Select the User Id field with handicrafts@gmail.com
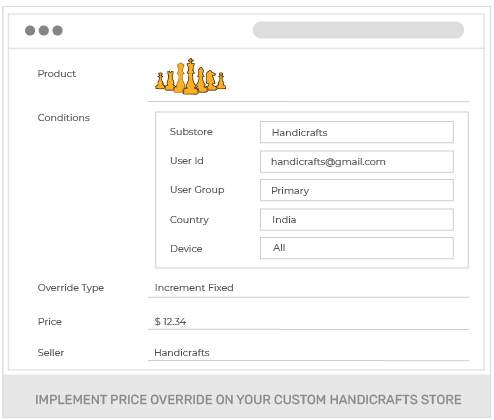Viewport: 494px width, 420px height. click(357, 162)
